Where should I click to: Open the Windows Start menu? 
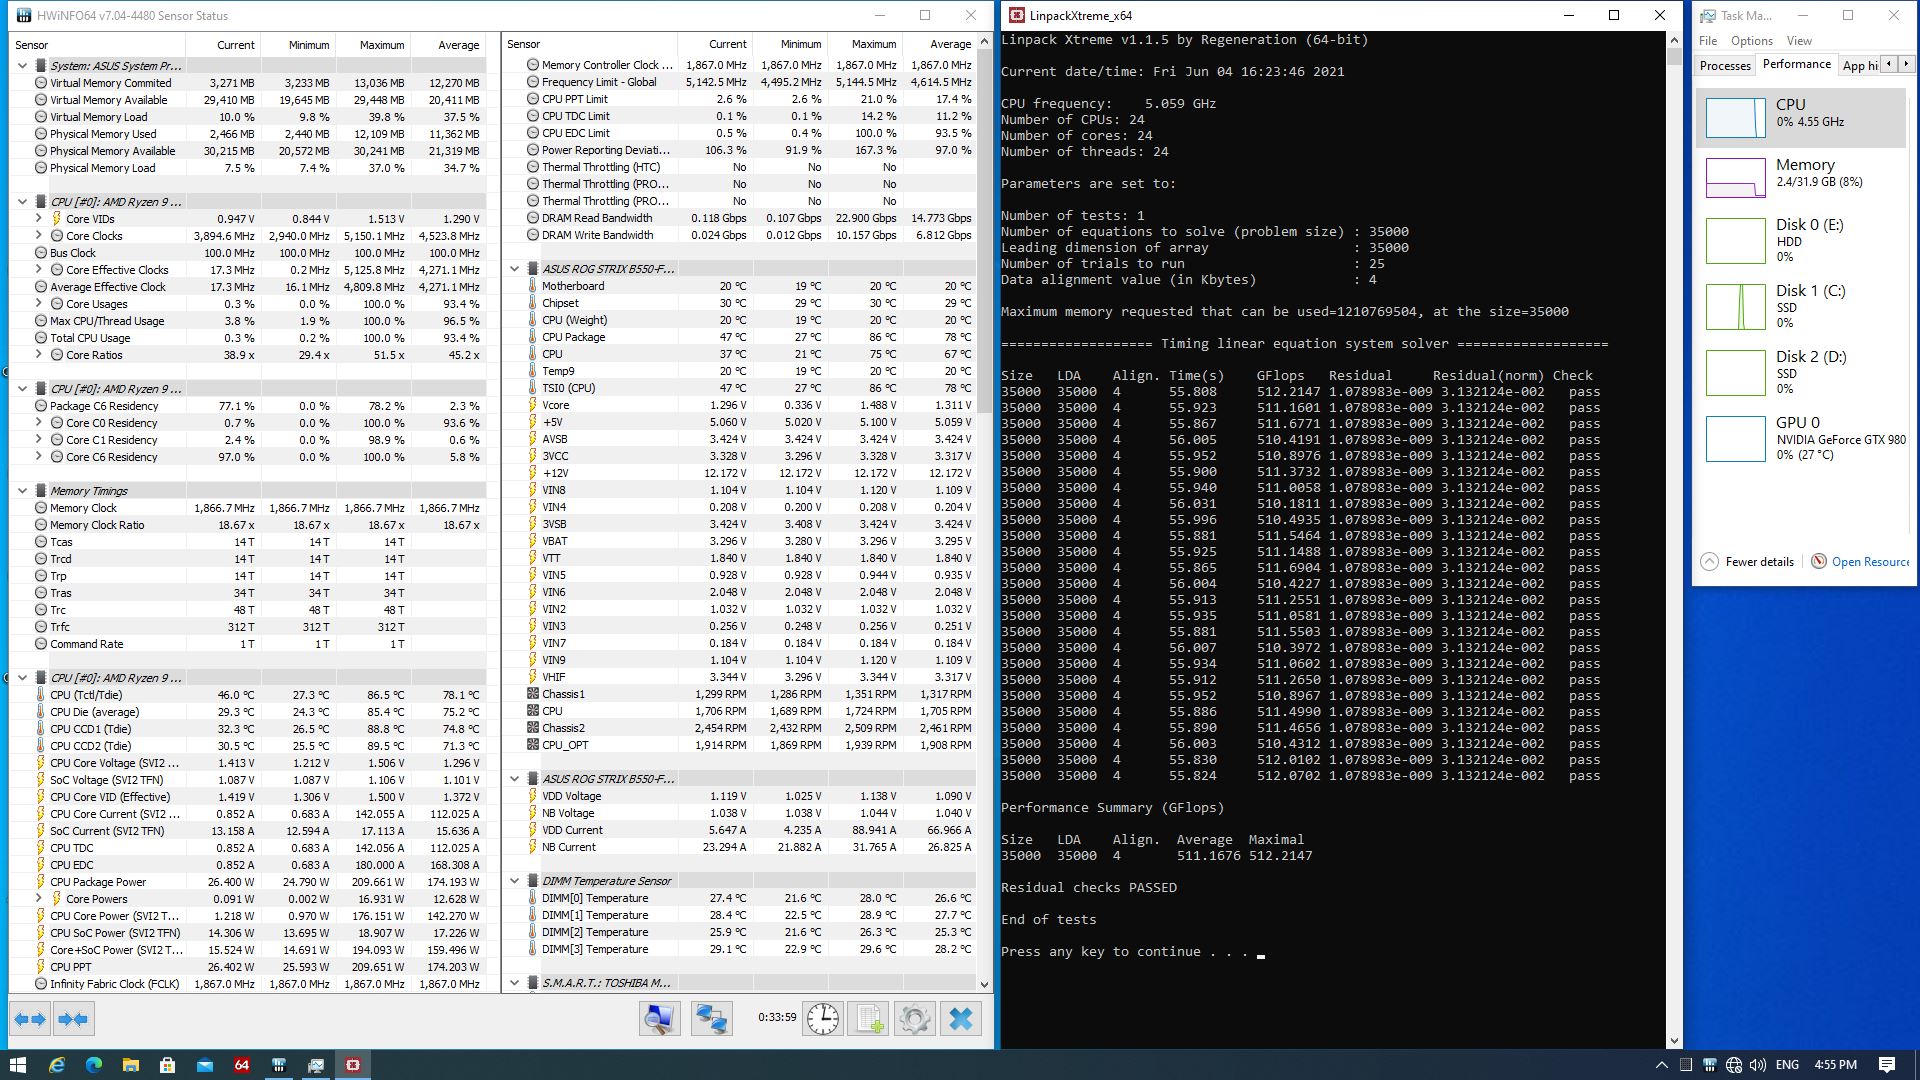[17, 1065]
